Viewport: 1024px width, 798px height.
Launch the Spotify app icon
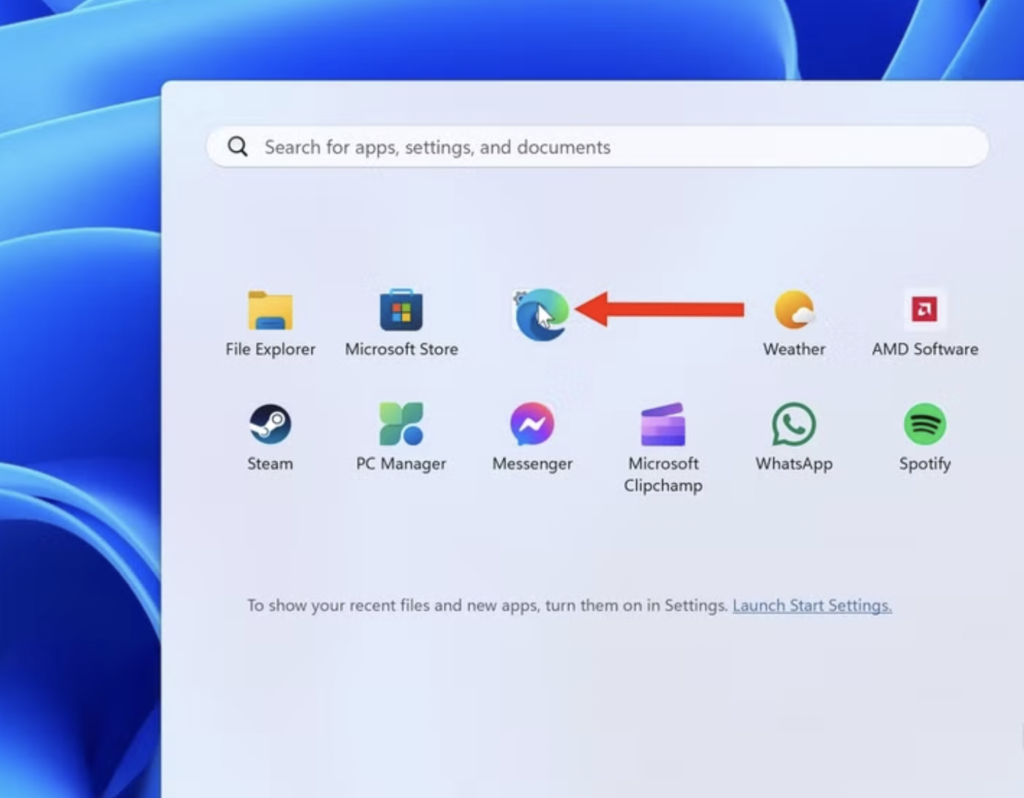[x=924, y=425]
